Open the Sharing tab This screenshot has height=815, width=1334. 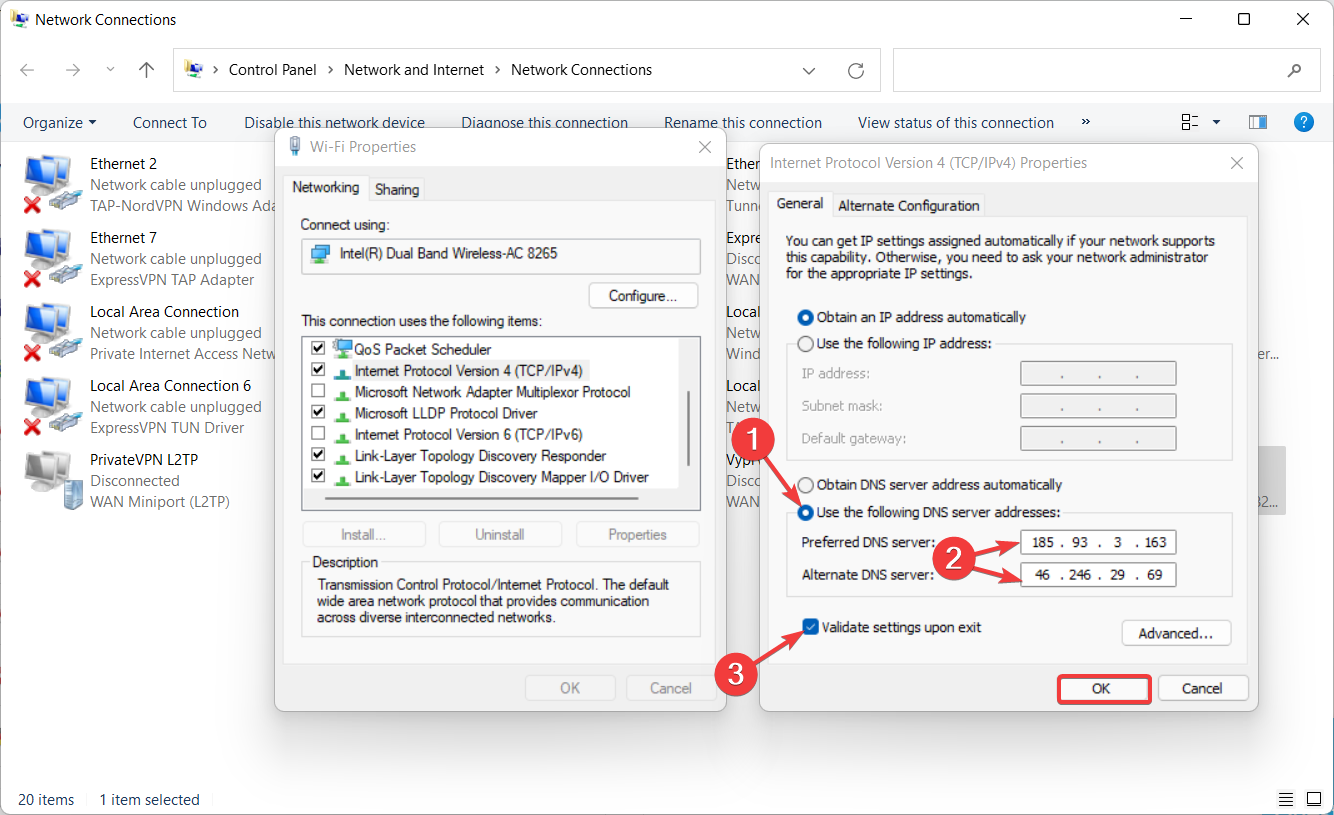click(x=397, y=189)
